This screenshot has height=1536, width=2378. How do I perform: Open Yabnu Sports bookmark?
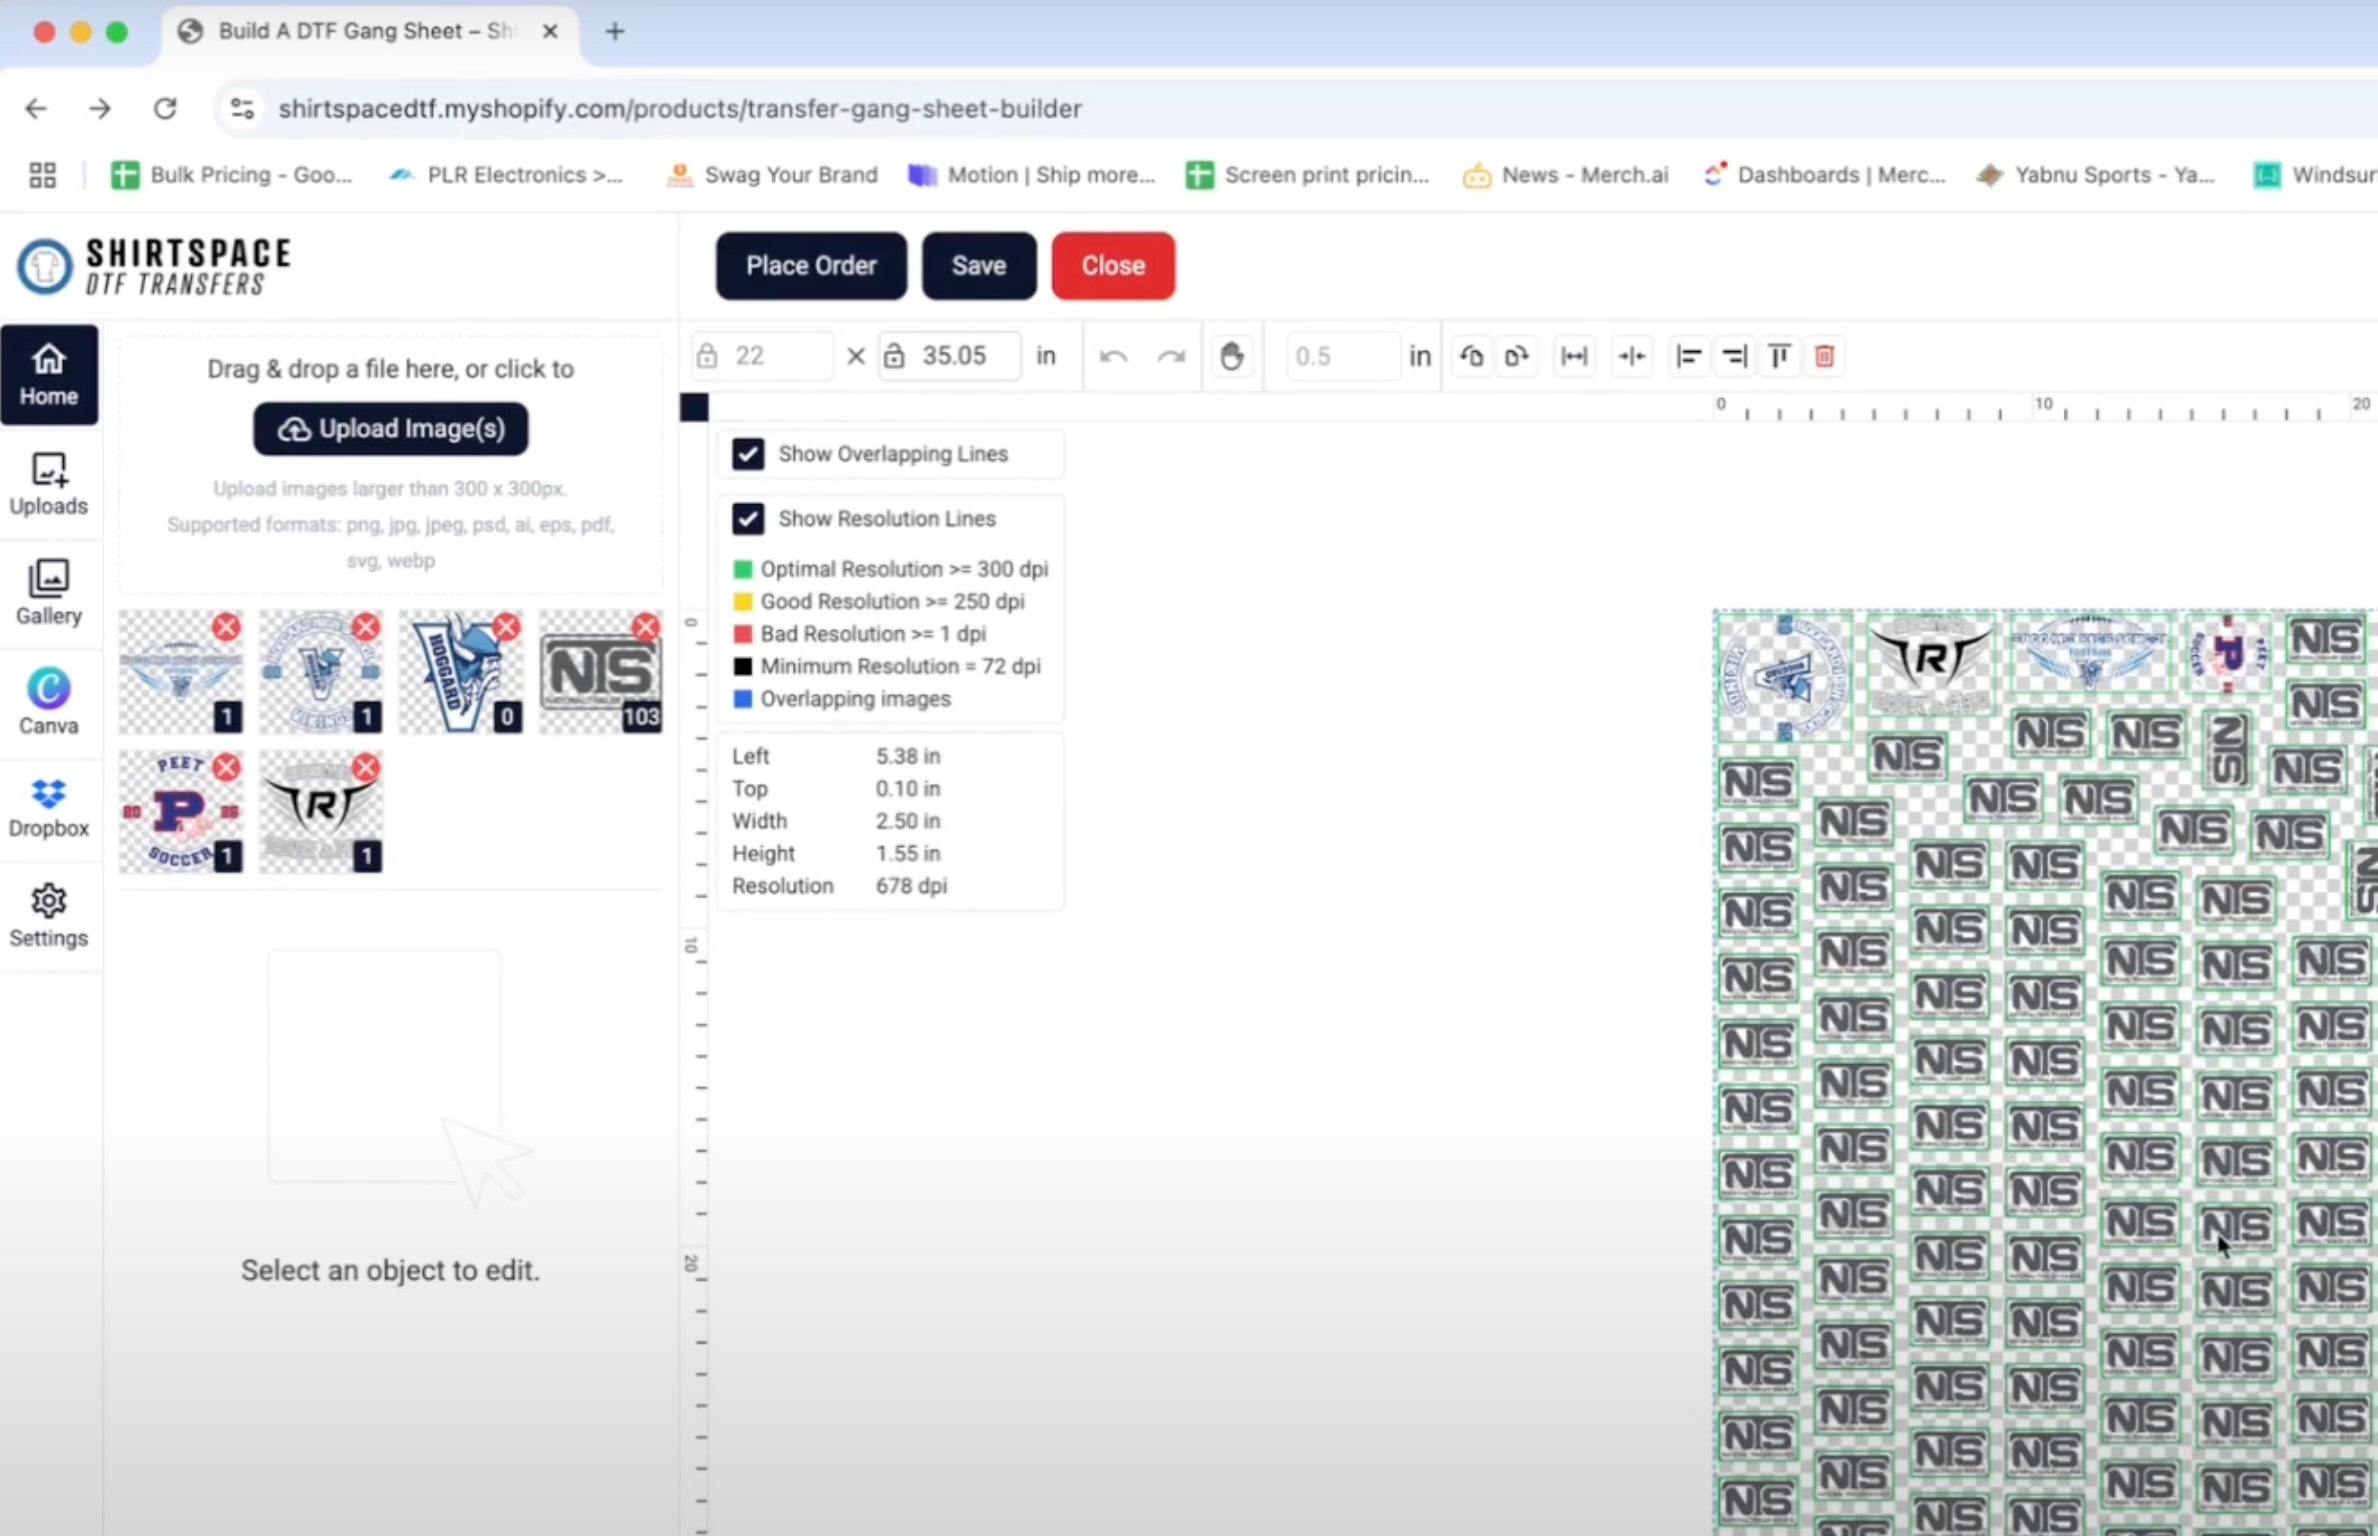coord(2096,175)
